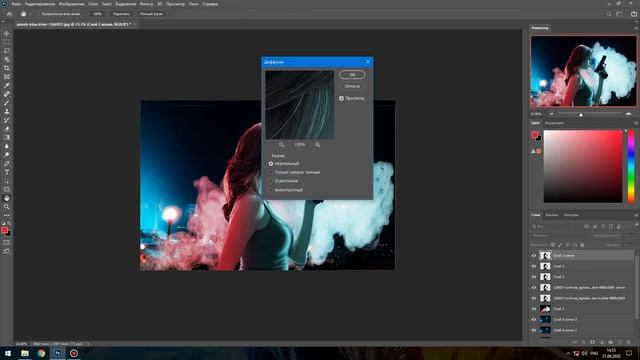Screen dimensions: 640x360
Task: Select the Анизотропный radio button
Action: (x=271, y=190)
